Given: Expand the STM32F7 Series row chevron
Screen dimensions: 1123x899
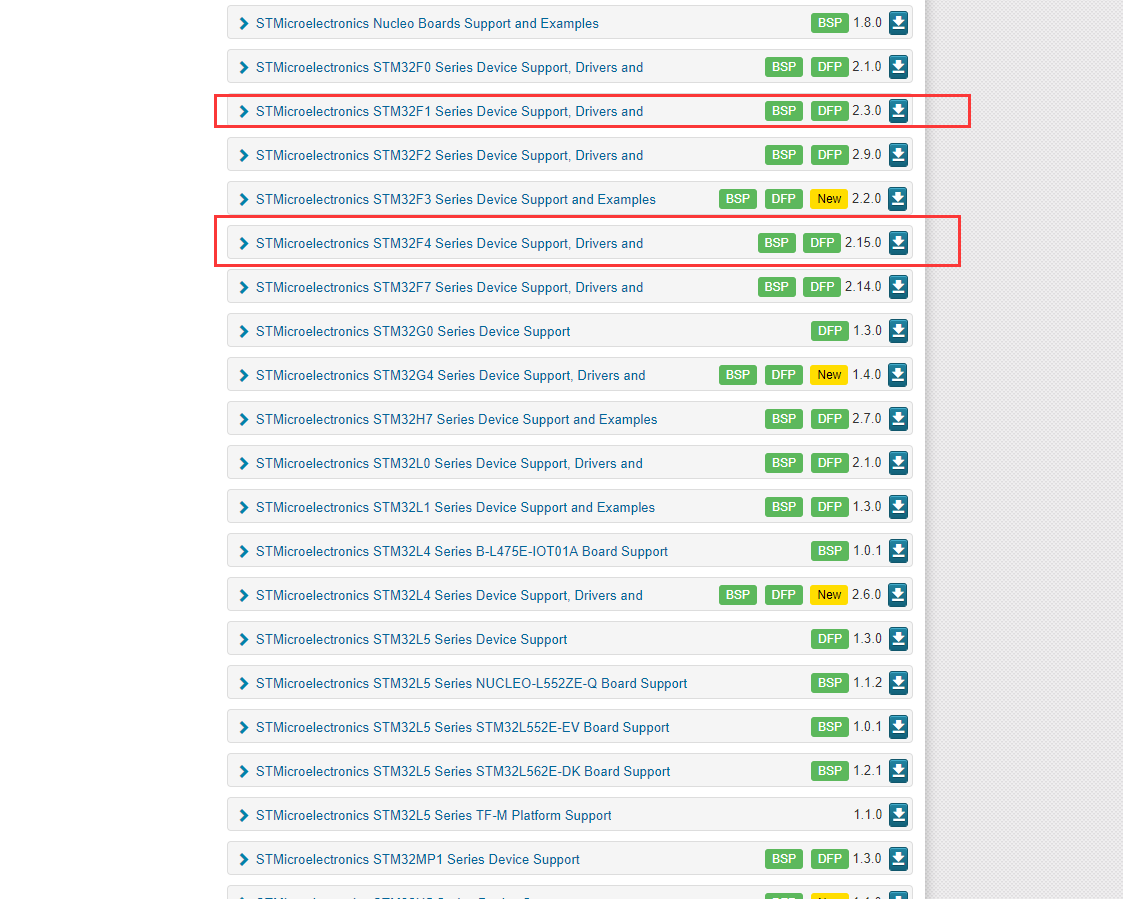Looking at the screenshot, I should [x=244, y=287].
